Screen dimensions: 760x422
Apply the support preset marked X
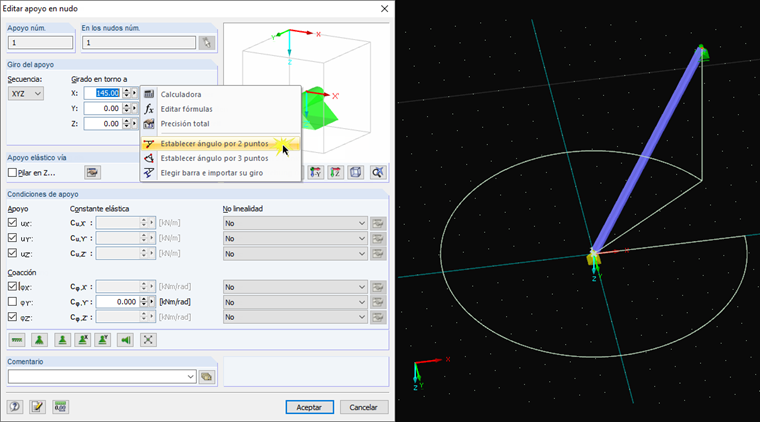click(83, 340)
